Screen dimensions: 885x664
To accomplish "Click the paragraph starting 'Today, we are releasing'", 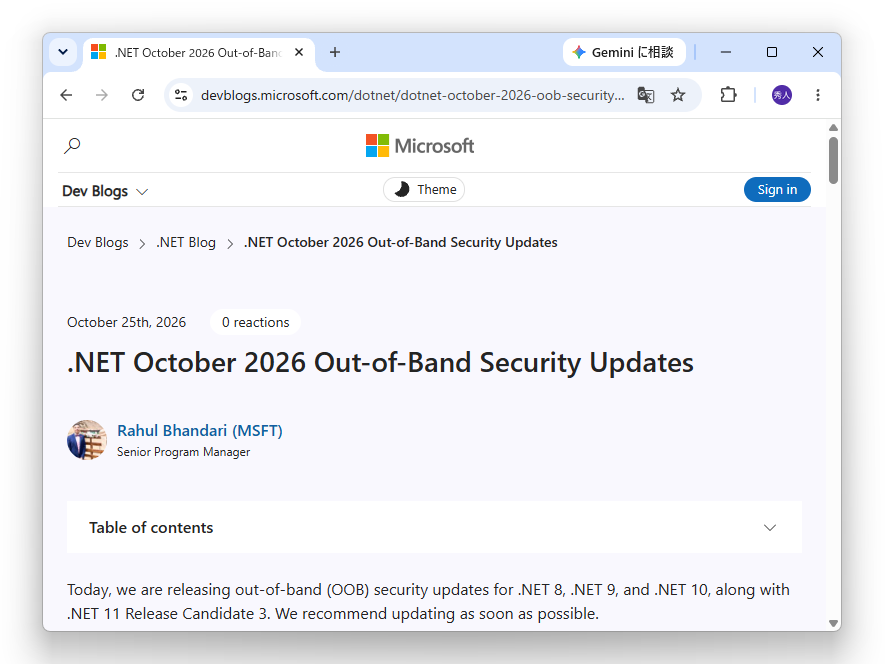I will click(x=428, y=601).
